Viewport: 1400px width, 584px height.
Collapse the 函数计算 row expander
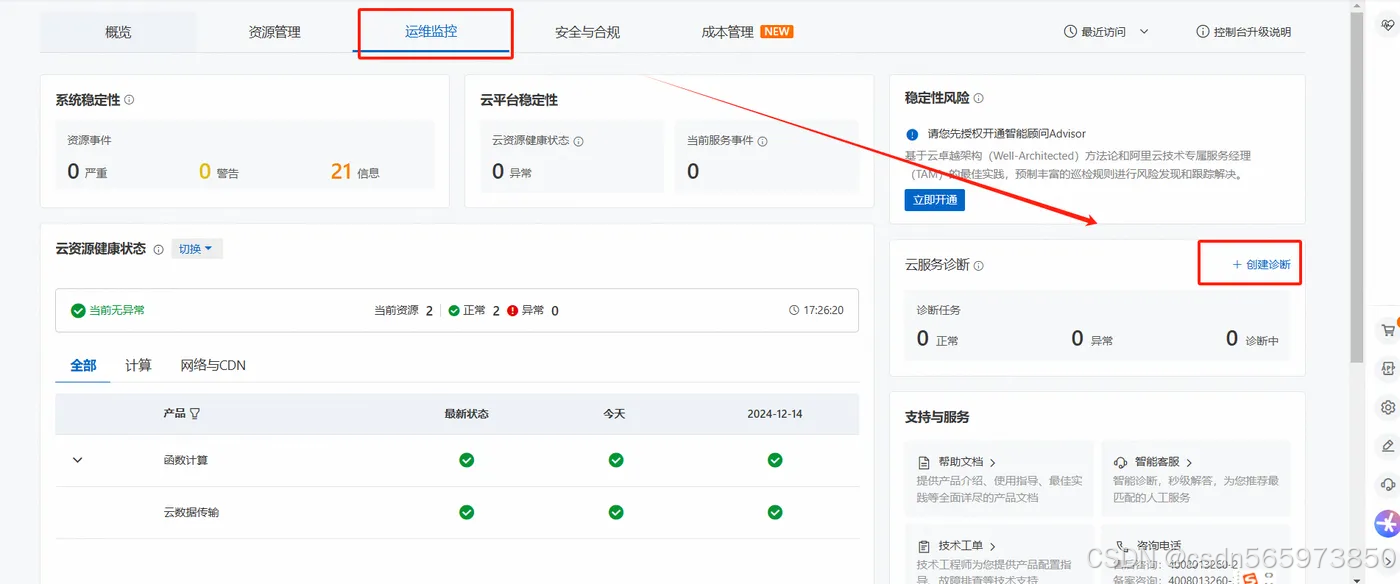click(78, 460)
